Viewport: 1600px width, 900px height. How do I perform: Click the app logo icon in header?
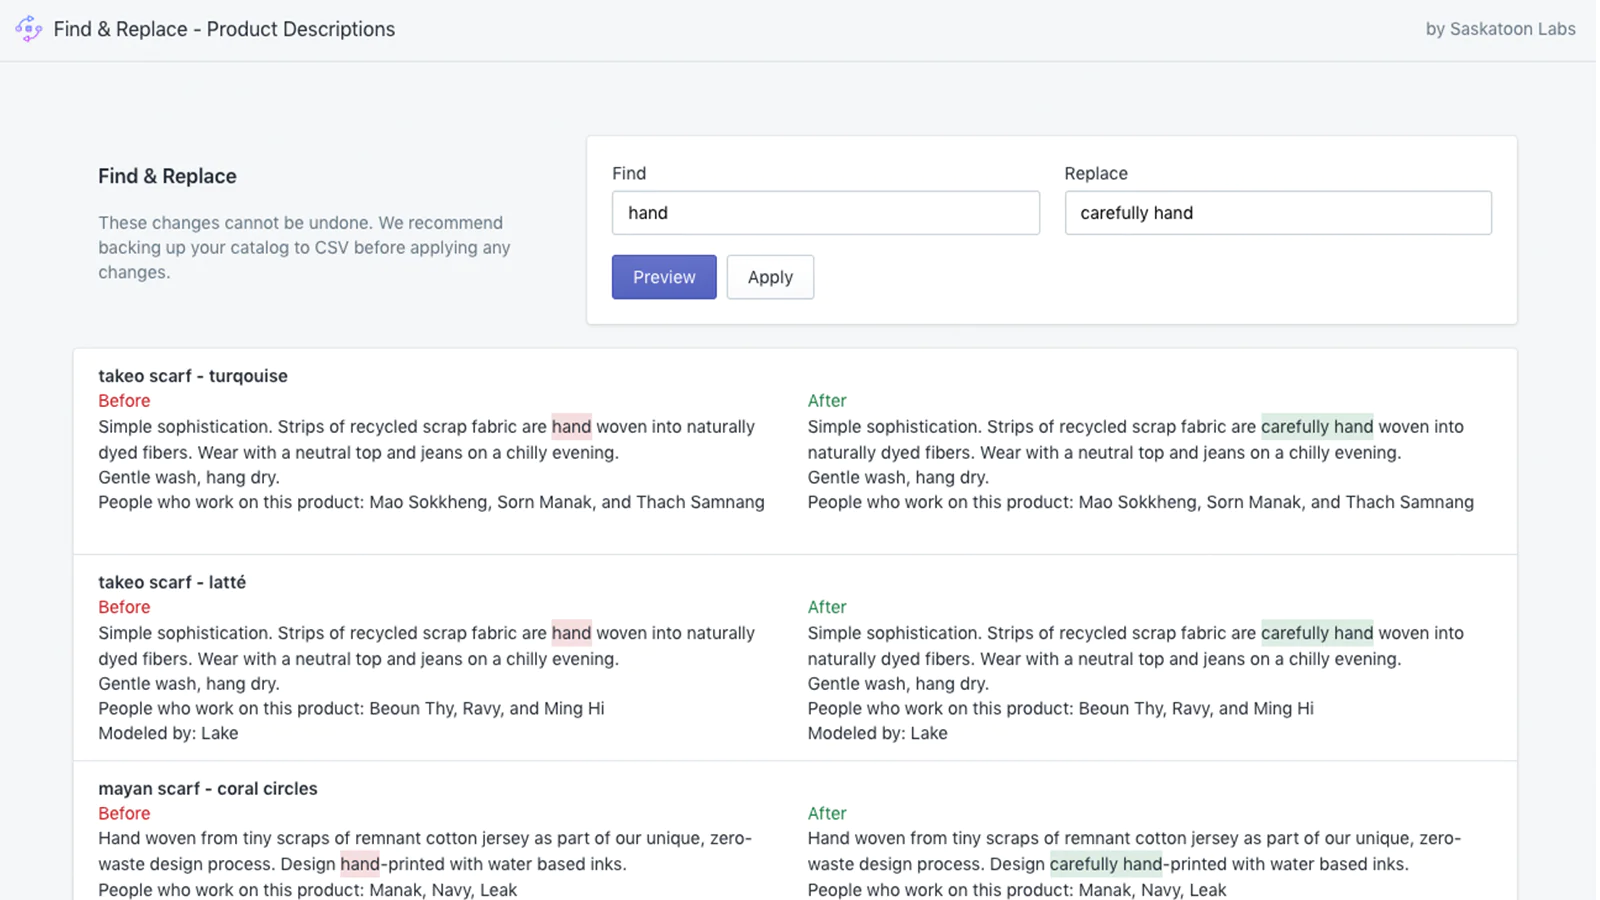(x=29, y=29)
